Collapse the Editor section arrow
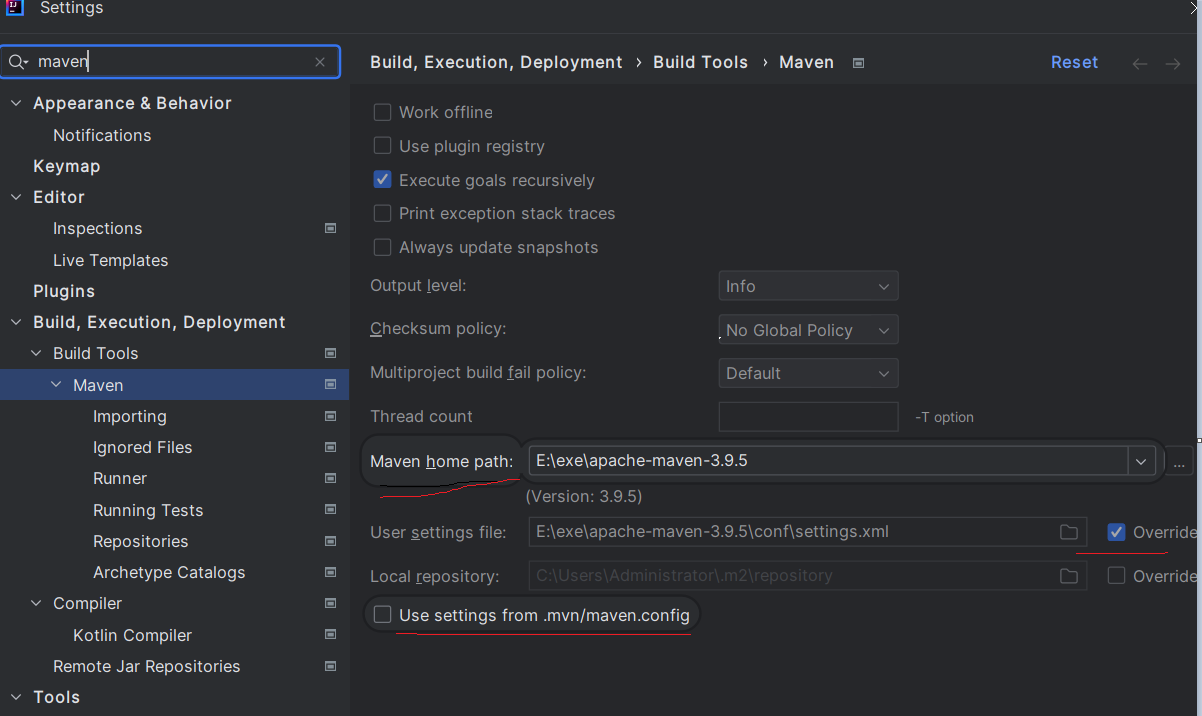Image resolution: width=1202 pixels, height=716 pixels. (16, 197)
